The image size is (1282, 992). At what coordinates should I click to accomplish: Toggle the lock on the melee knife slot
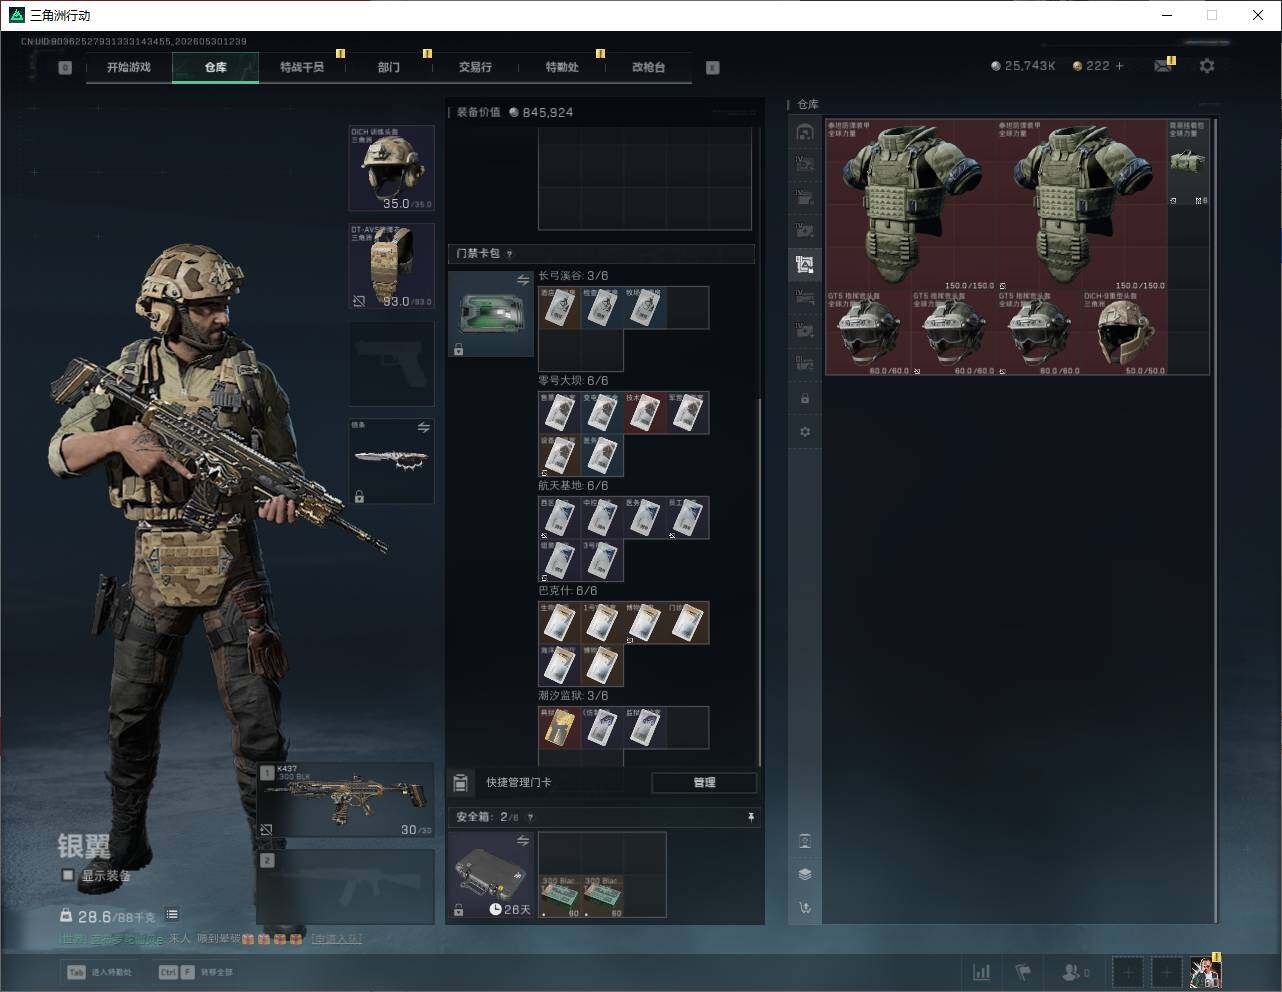point(359,496)
